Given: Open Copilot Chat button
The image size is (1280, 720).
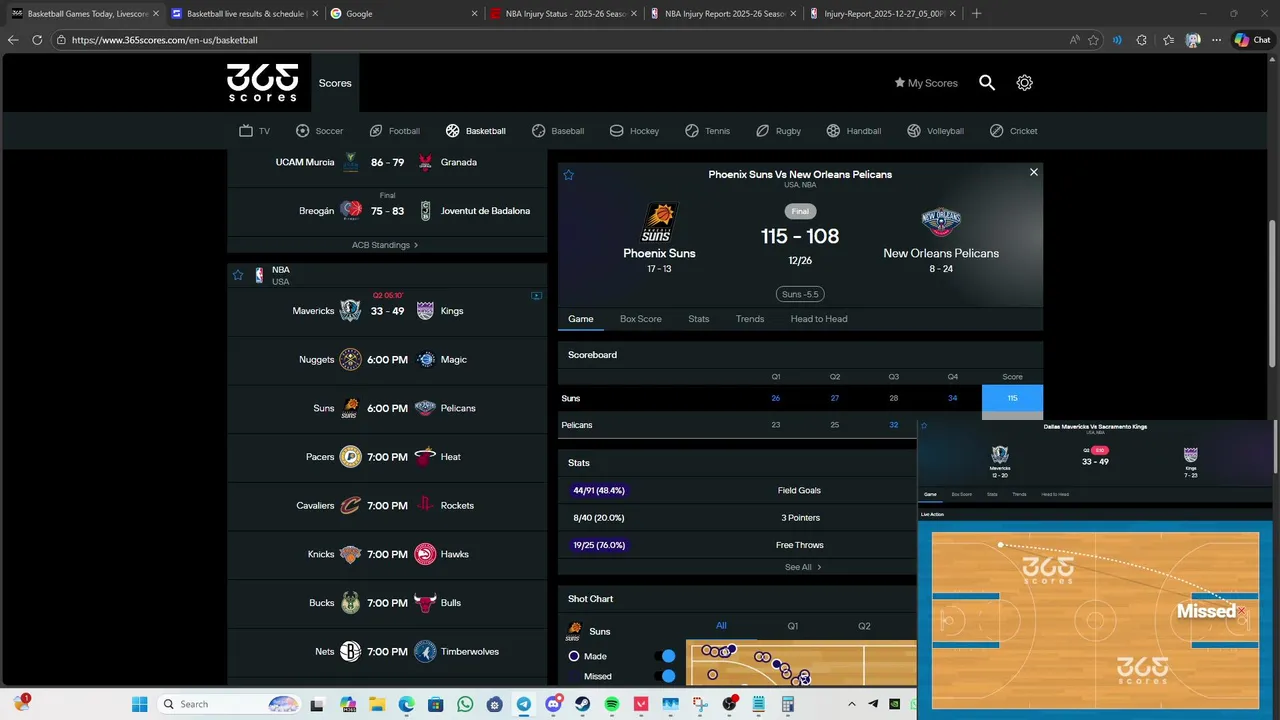Looking at the screenshot, I should tap(1252, 40).
